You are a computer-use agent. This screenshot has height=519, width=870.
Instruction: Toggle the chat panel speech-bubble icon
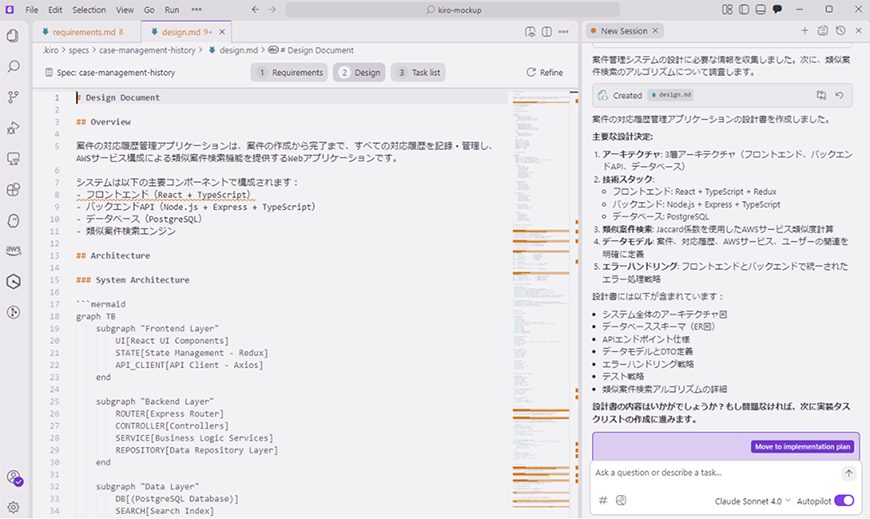click(x=777, y=9)
